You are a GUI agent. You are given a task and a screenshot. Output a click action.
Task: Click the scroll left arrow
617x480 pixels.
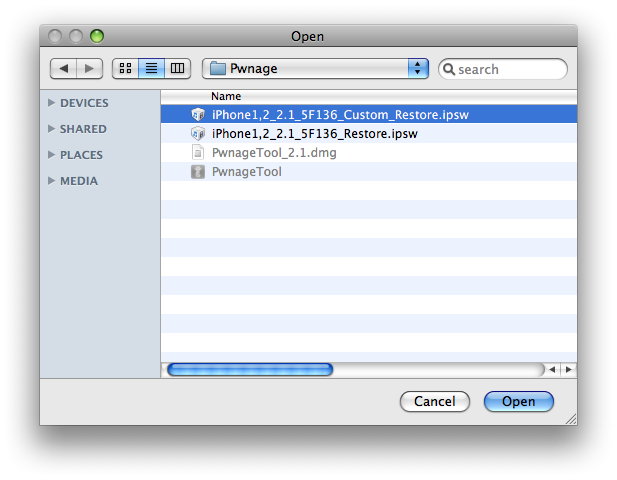click(552, 369)
